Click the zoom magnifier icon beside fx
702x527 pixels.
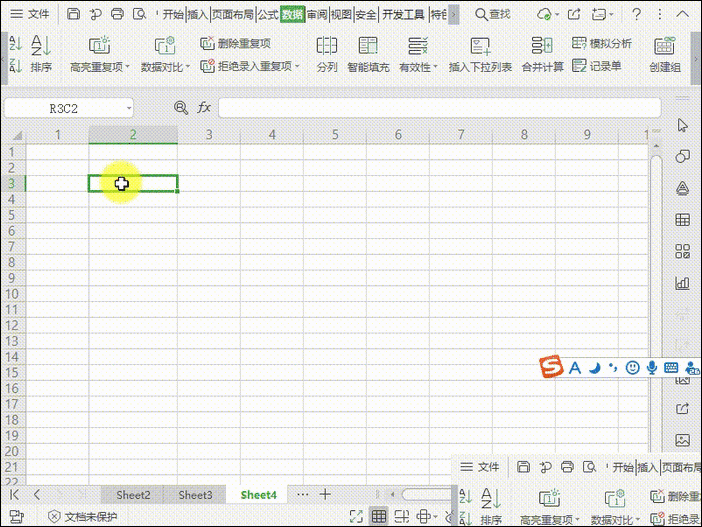pyautogui.click(x=181, y=108)
